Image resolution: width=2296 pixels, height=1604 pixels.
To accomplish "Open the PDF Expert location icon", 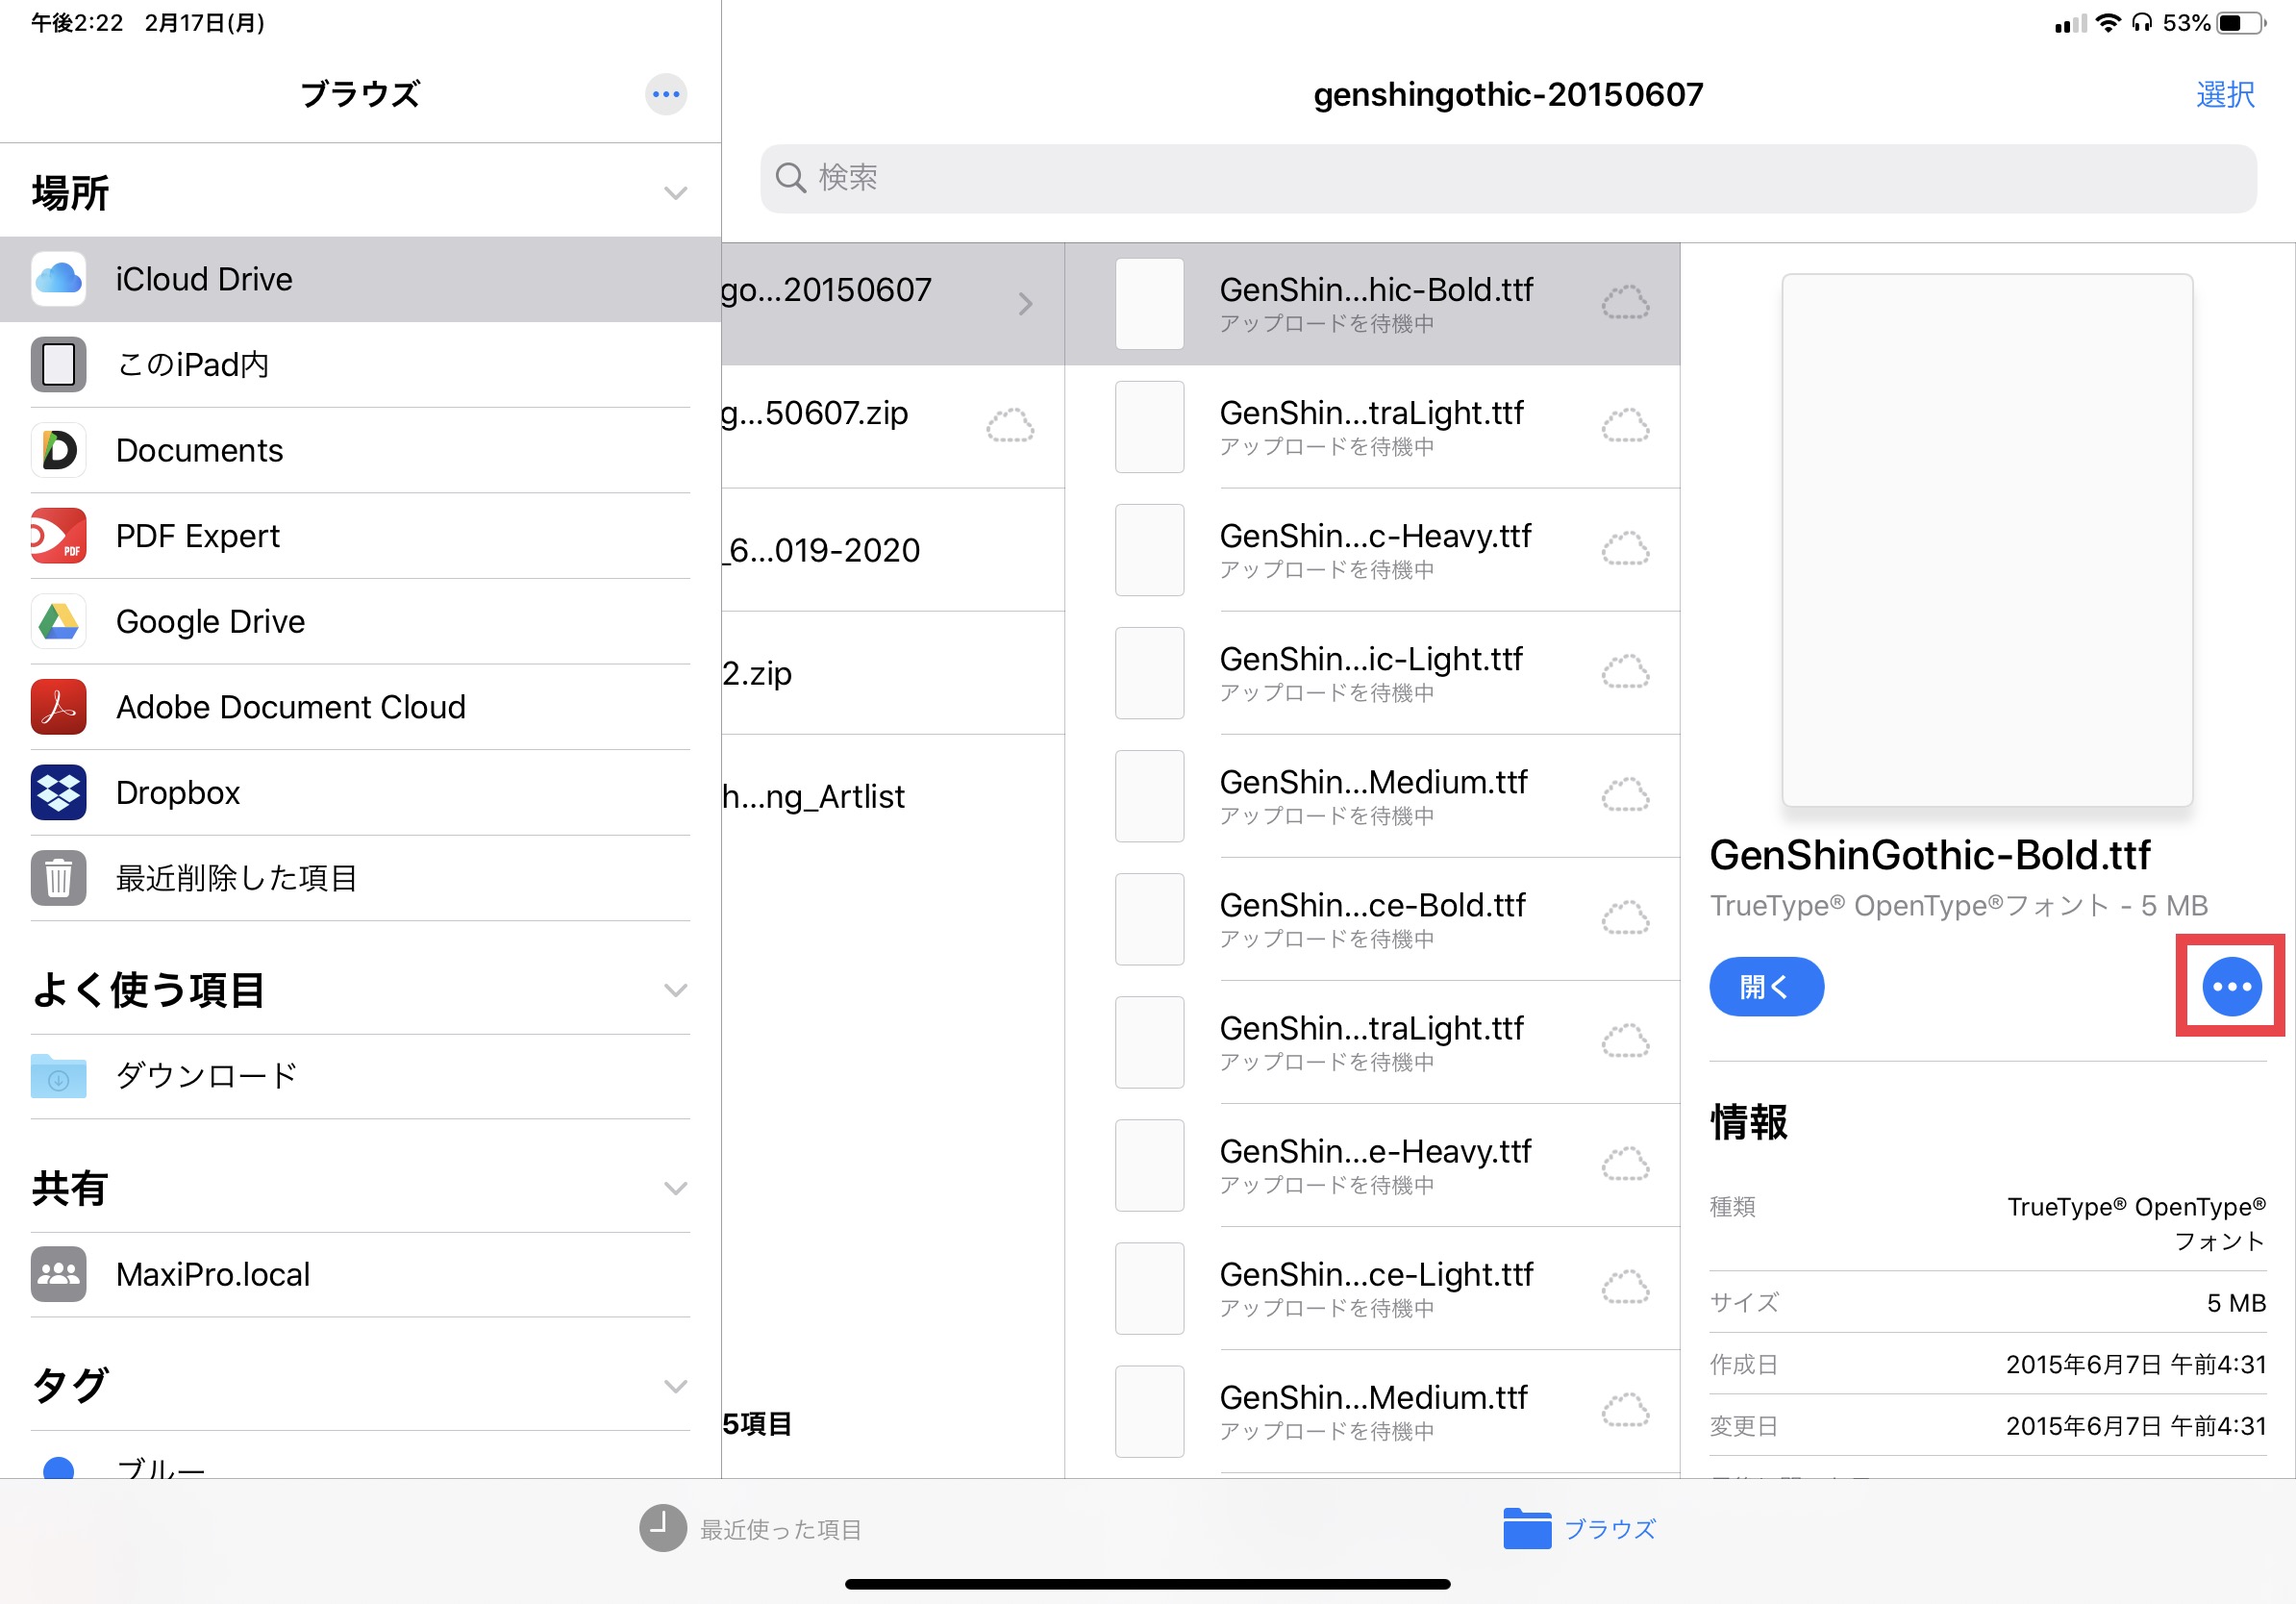I will [58, 536].
